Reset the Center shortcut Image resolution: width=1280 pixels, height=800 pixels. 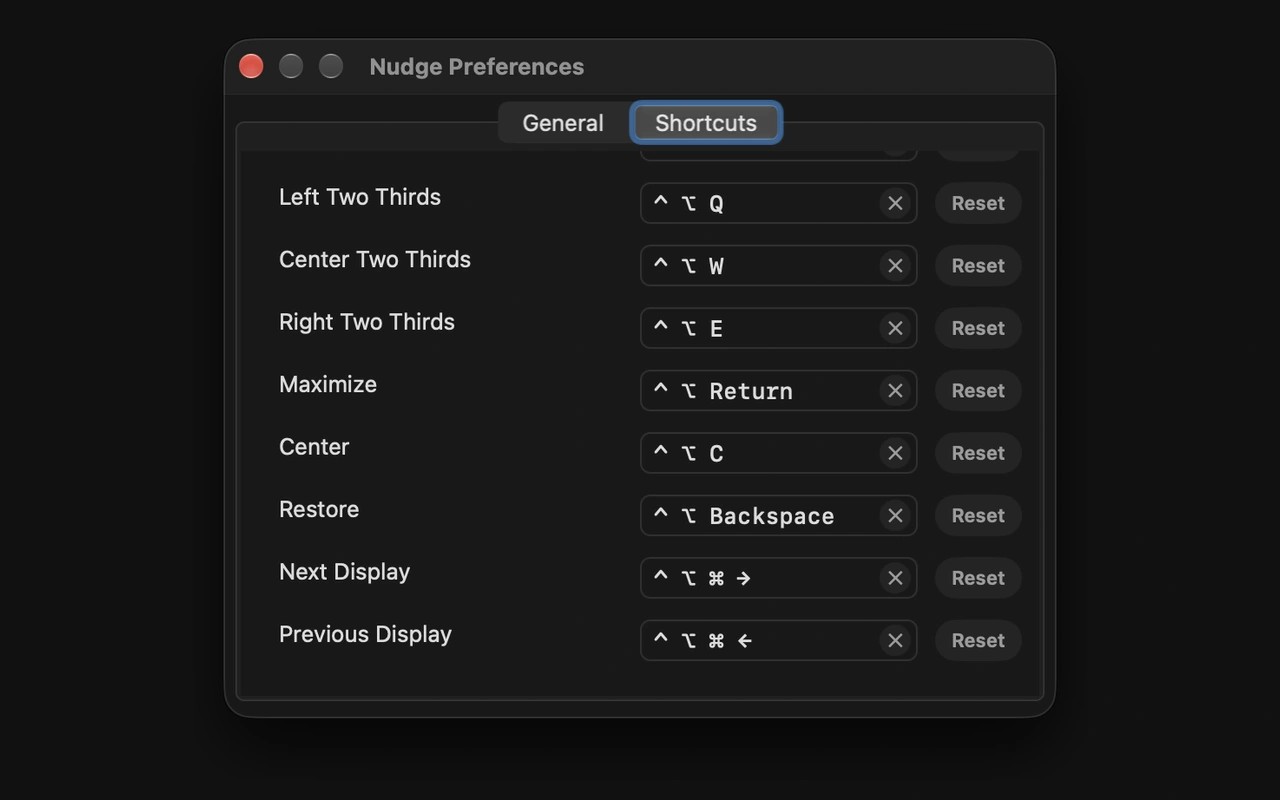pos(978,453)
